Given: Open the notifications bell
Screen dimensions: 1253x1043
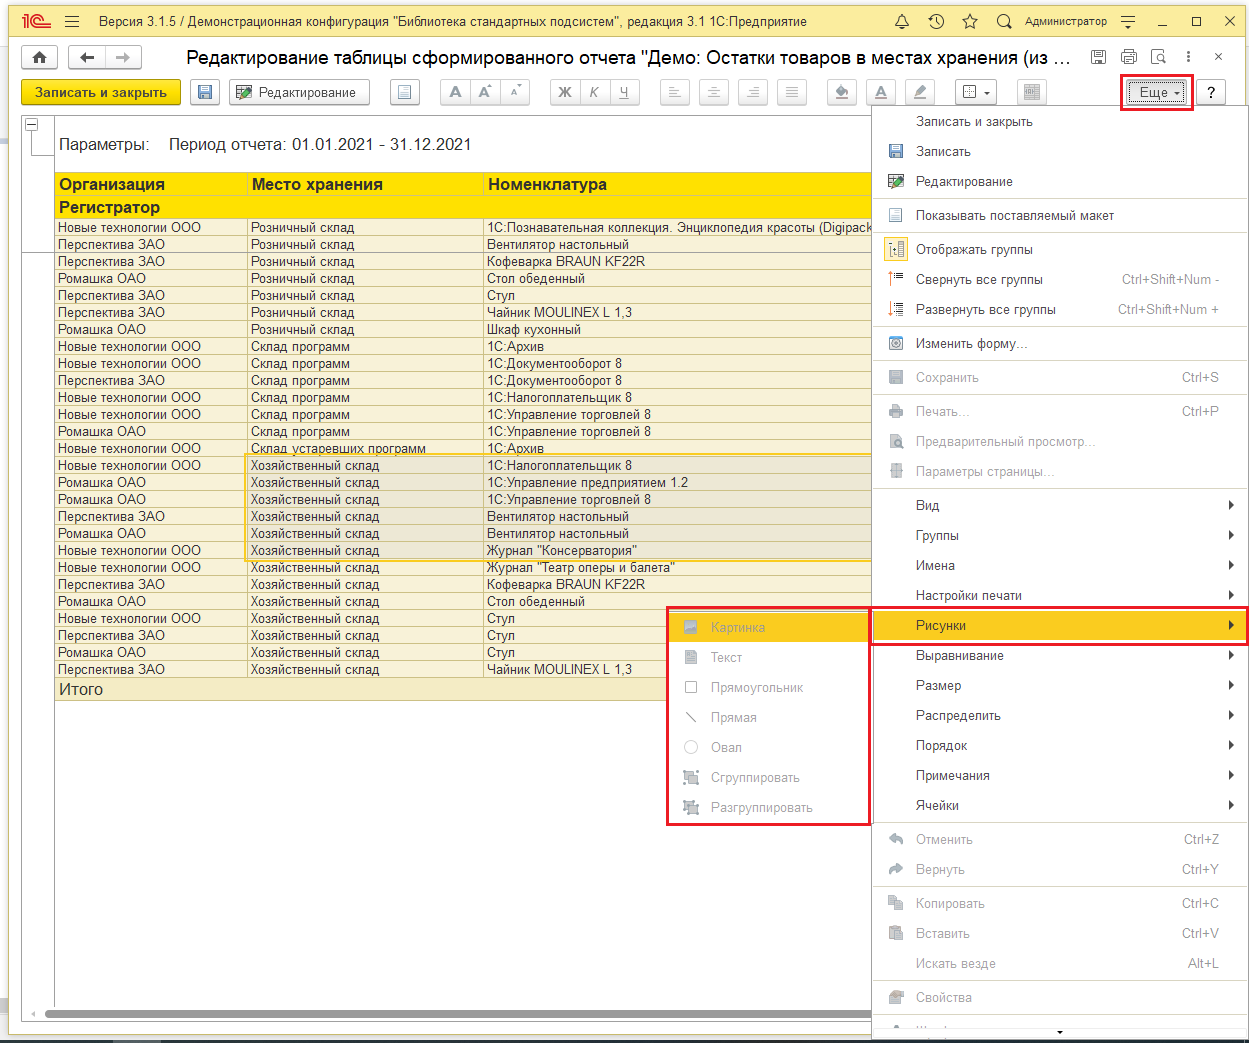Looking at the screenshot, I should [902, 21].
